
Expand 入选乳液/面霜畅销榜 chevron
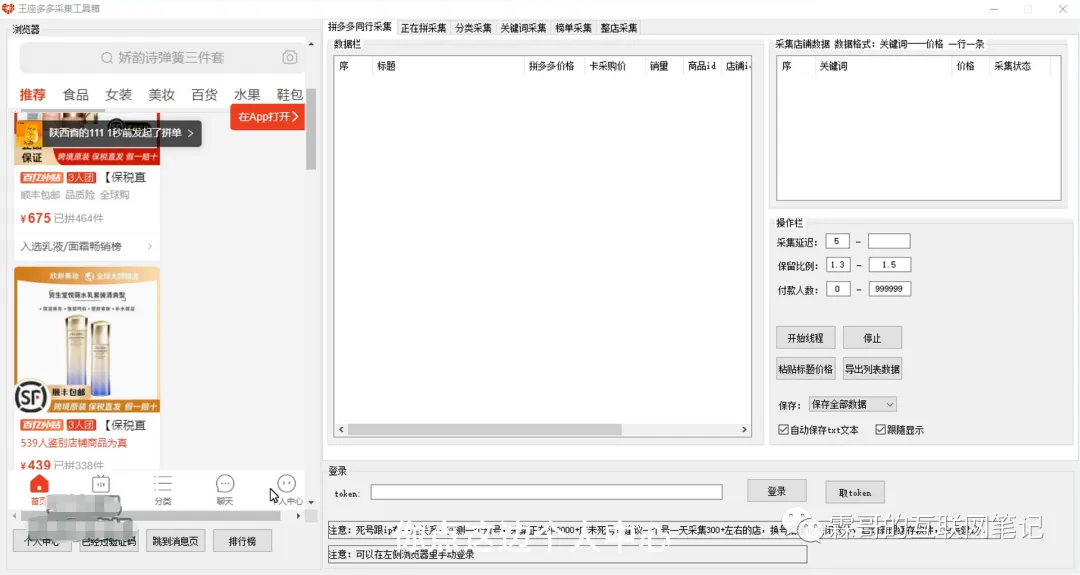coord(151,246)
